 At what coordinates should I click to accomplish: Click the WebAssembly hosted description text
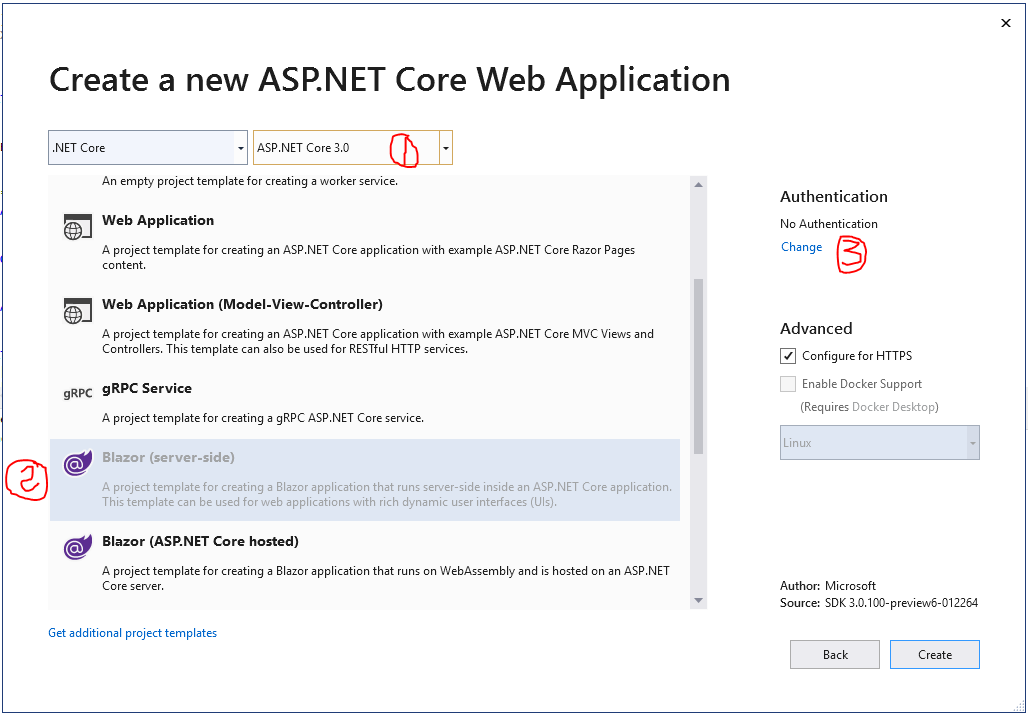point(386,578)
